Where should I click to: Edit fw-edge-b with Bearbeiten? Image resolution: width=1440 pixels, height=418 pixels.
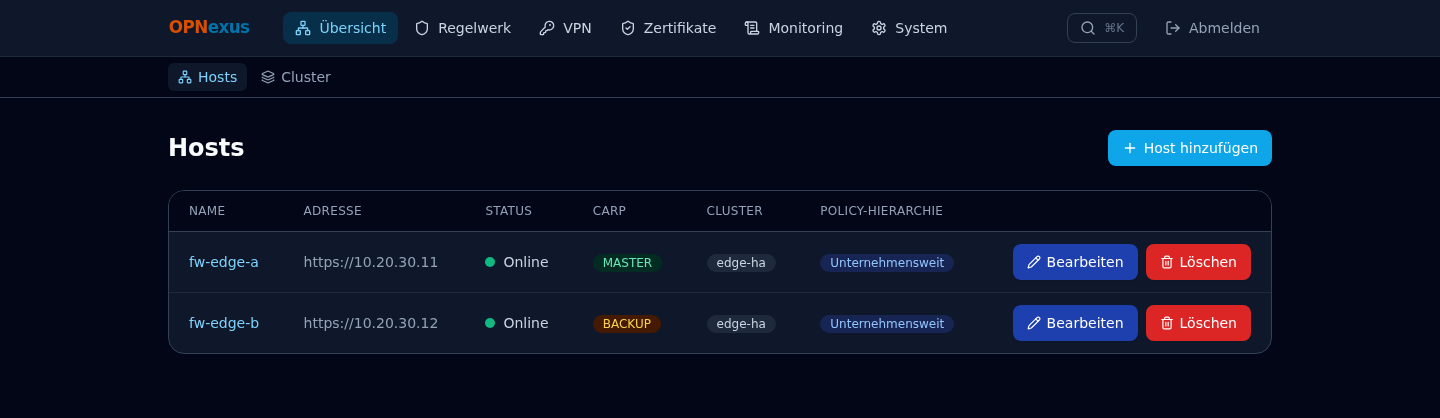coord(1075,323)
